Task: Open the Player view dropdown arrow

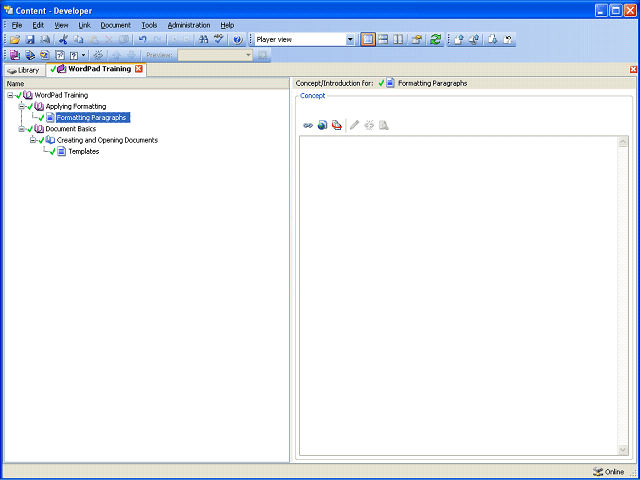Action: tap(350, 40)
